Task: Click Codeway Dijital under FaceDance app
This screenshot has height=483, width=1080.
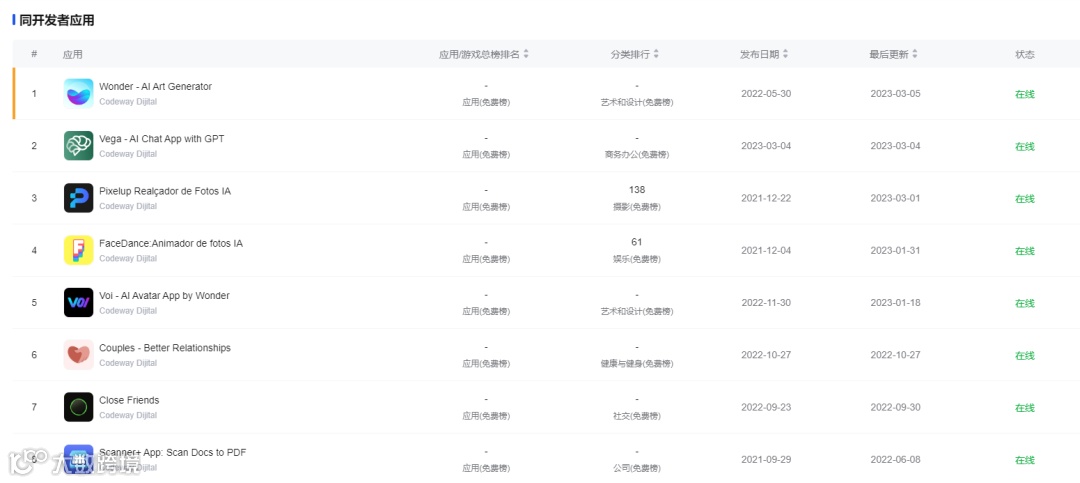Action: (x=128, y=259)
